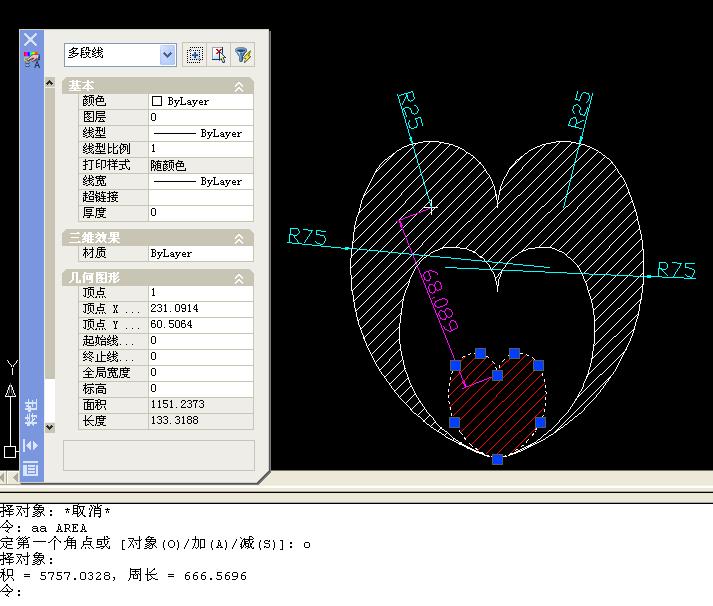Edit the 标高 value field
Screen dimensions: 713x606
click(x=201, y=388)
